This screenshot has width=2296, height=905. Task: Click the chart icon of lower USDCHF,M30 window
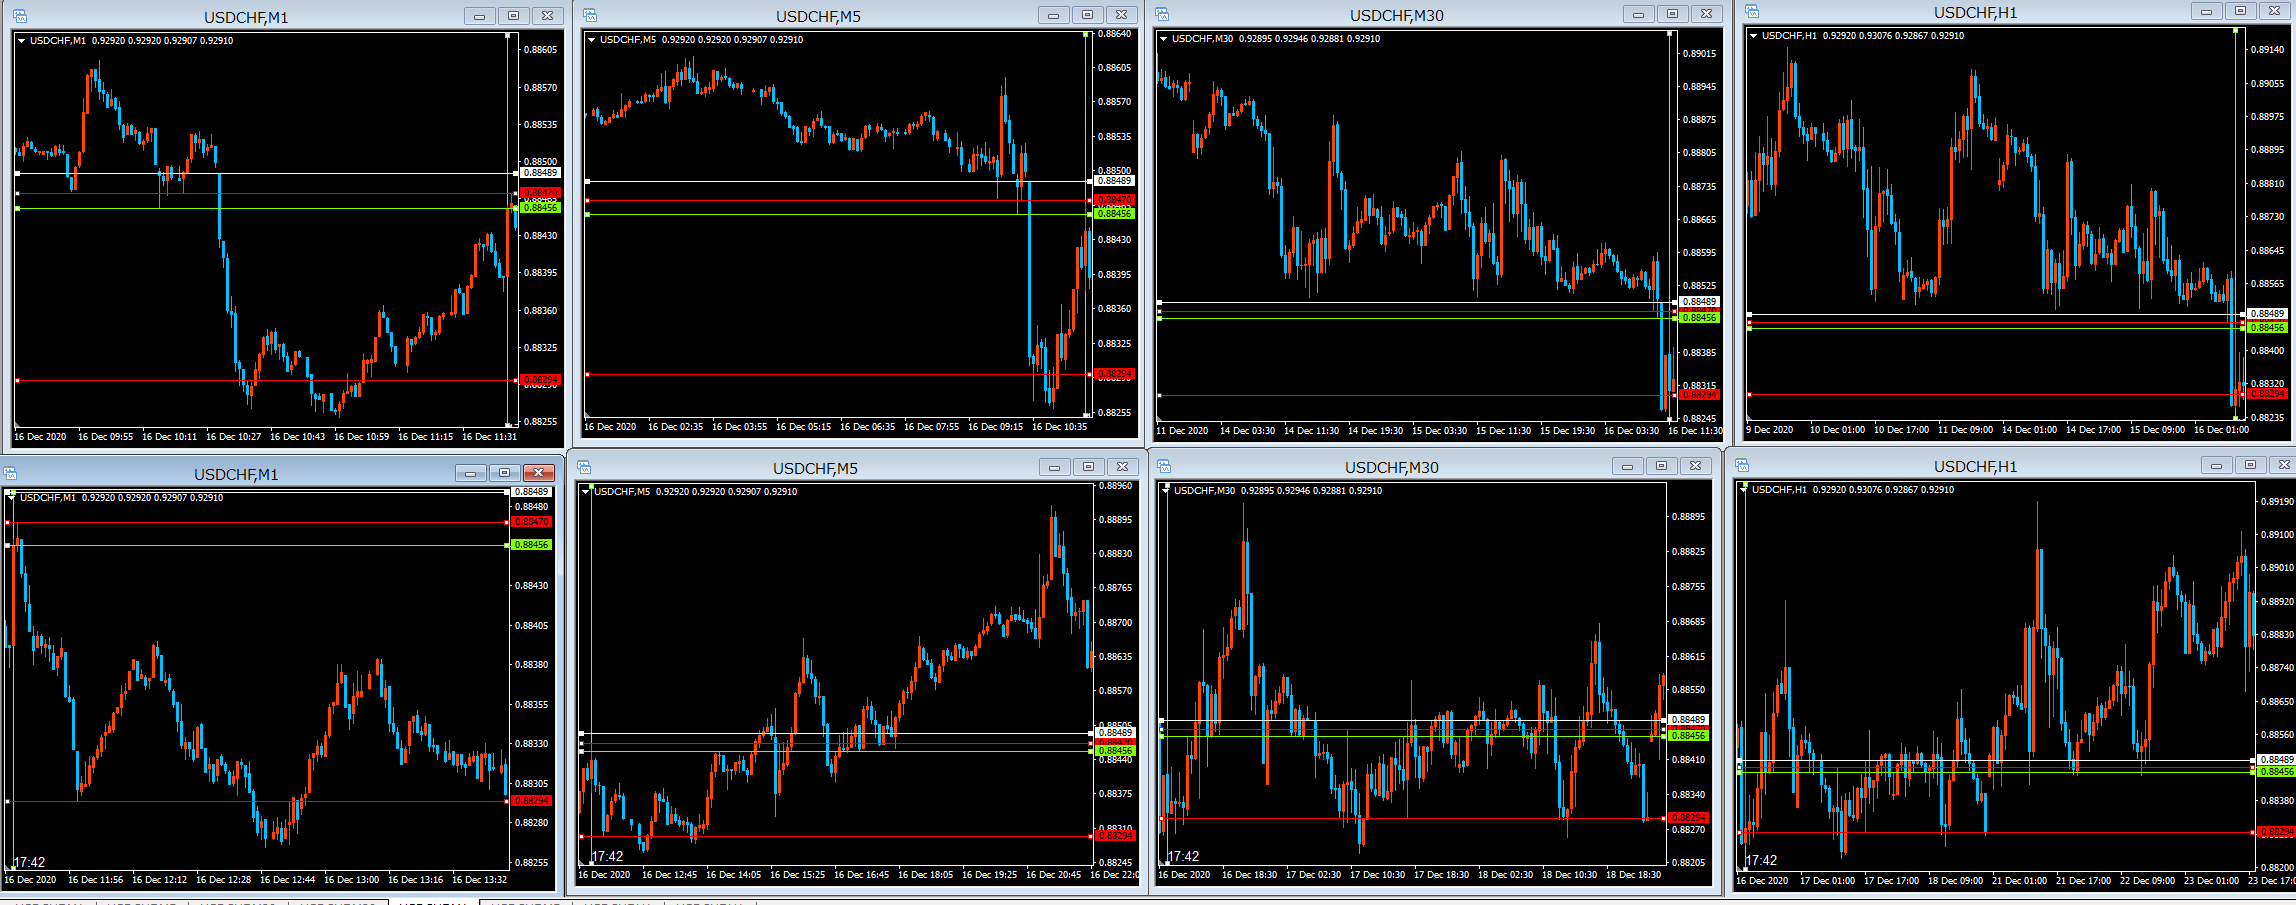(x=1164, y=466)
